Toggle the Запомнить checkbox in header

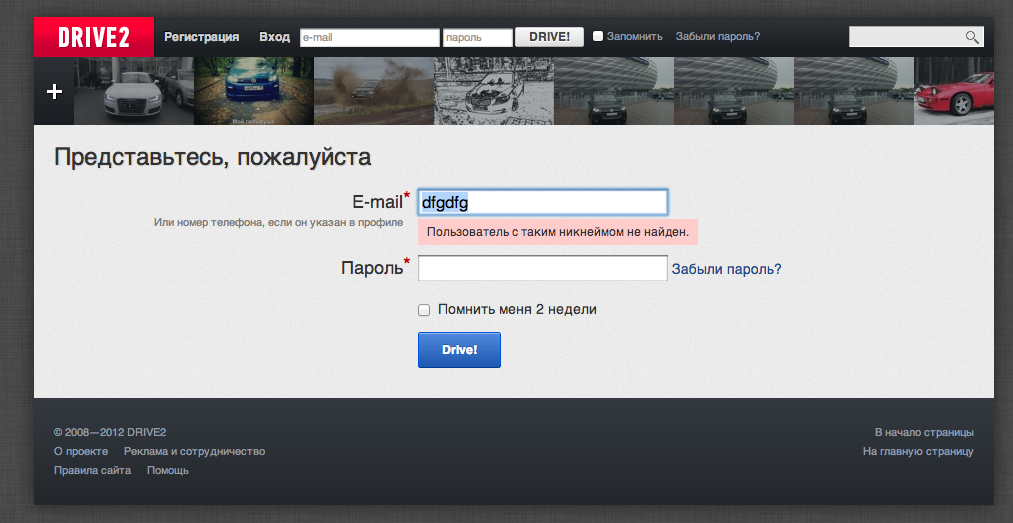598,36
